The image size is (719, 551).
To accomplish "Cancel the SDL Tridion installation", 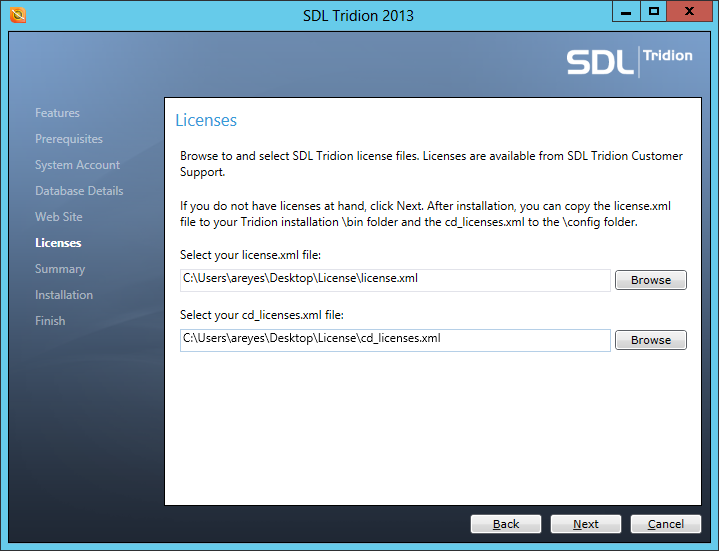I will pyautogui.click(x=665, y=524).
